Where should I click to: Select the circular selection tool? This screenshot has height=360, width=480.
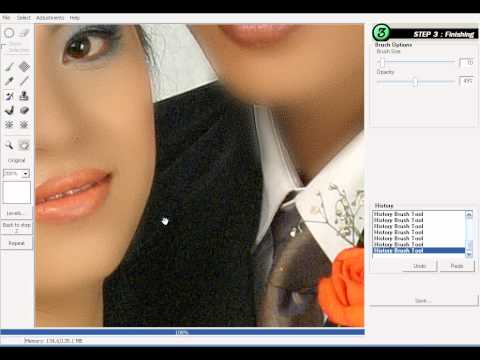(x=9, y=33)
